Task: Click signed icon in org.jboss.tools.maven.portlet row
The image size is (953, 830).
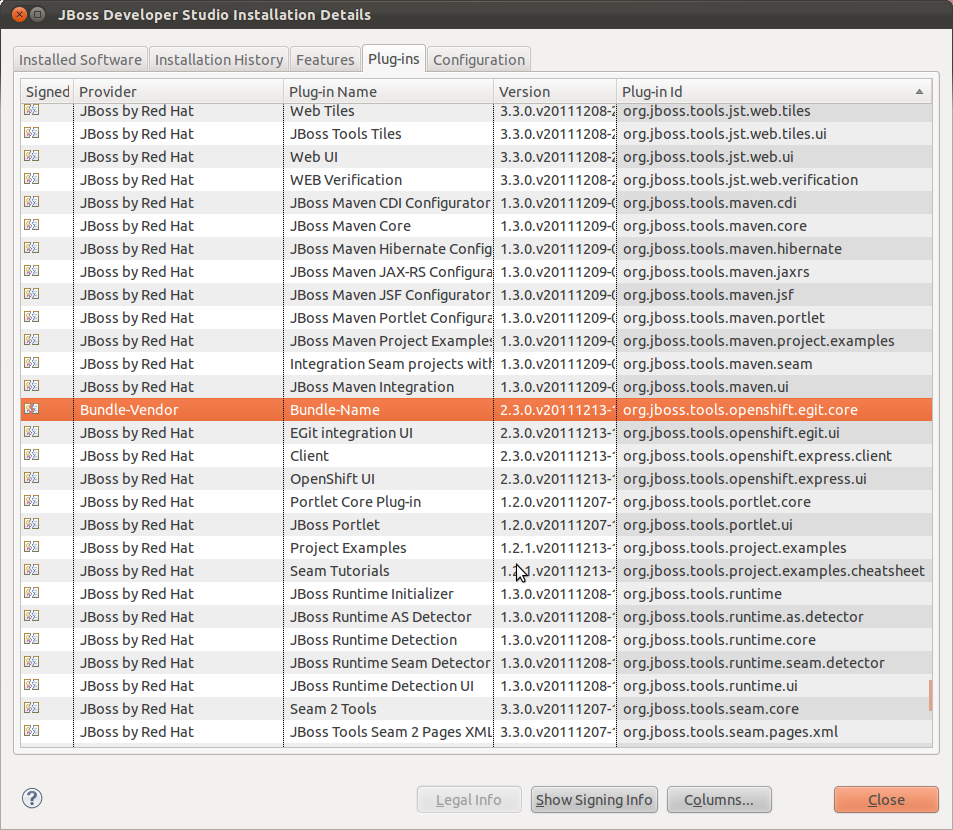Action: pos(32,317)
